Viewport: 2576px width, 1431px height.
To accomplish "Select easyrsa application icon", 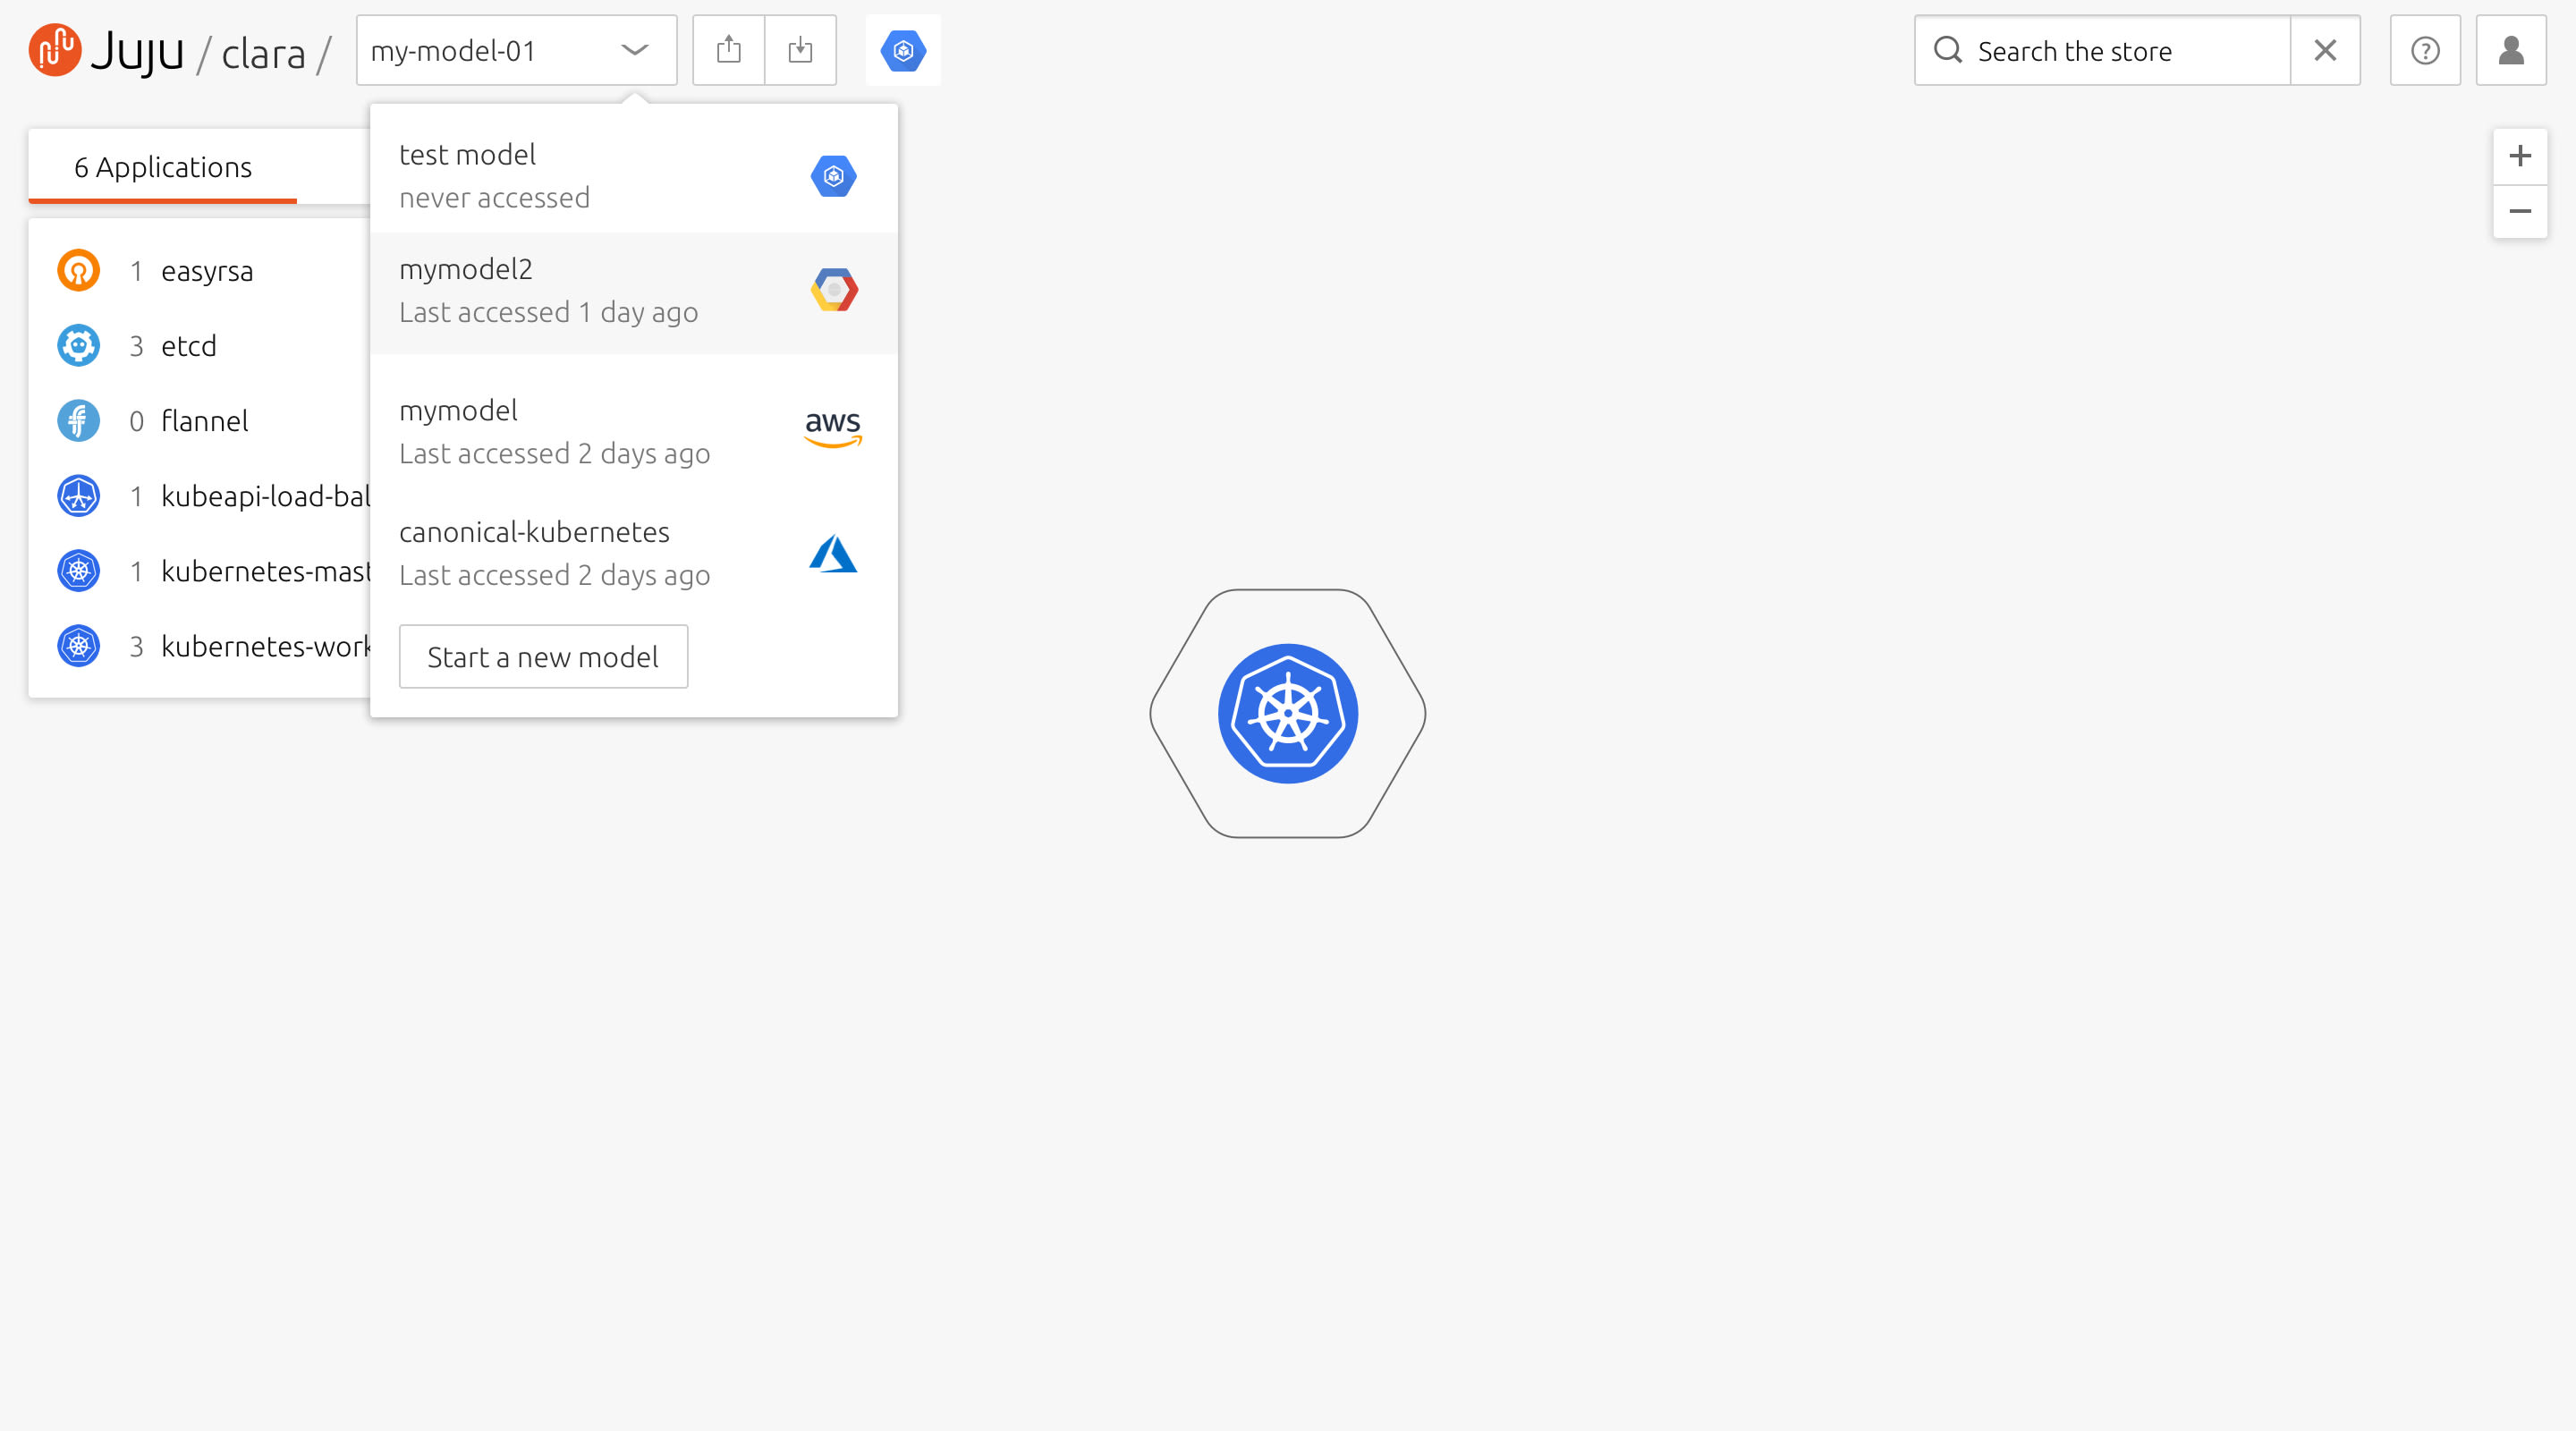I will (x=78, y=270).
